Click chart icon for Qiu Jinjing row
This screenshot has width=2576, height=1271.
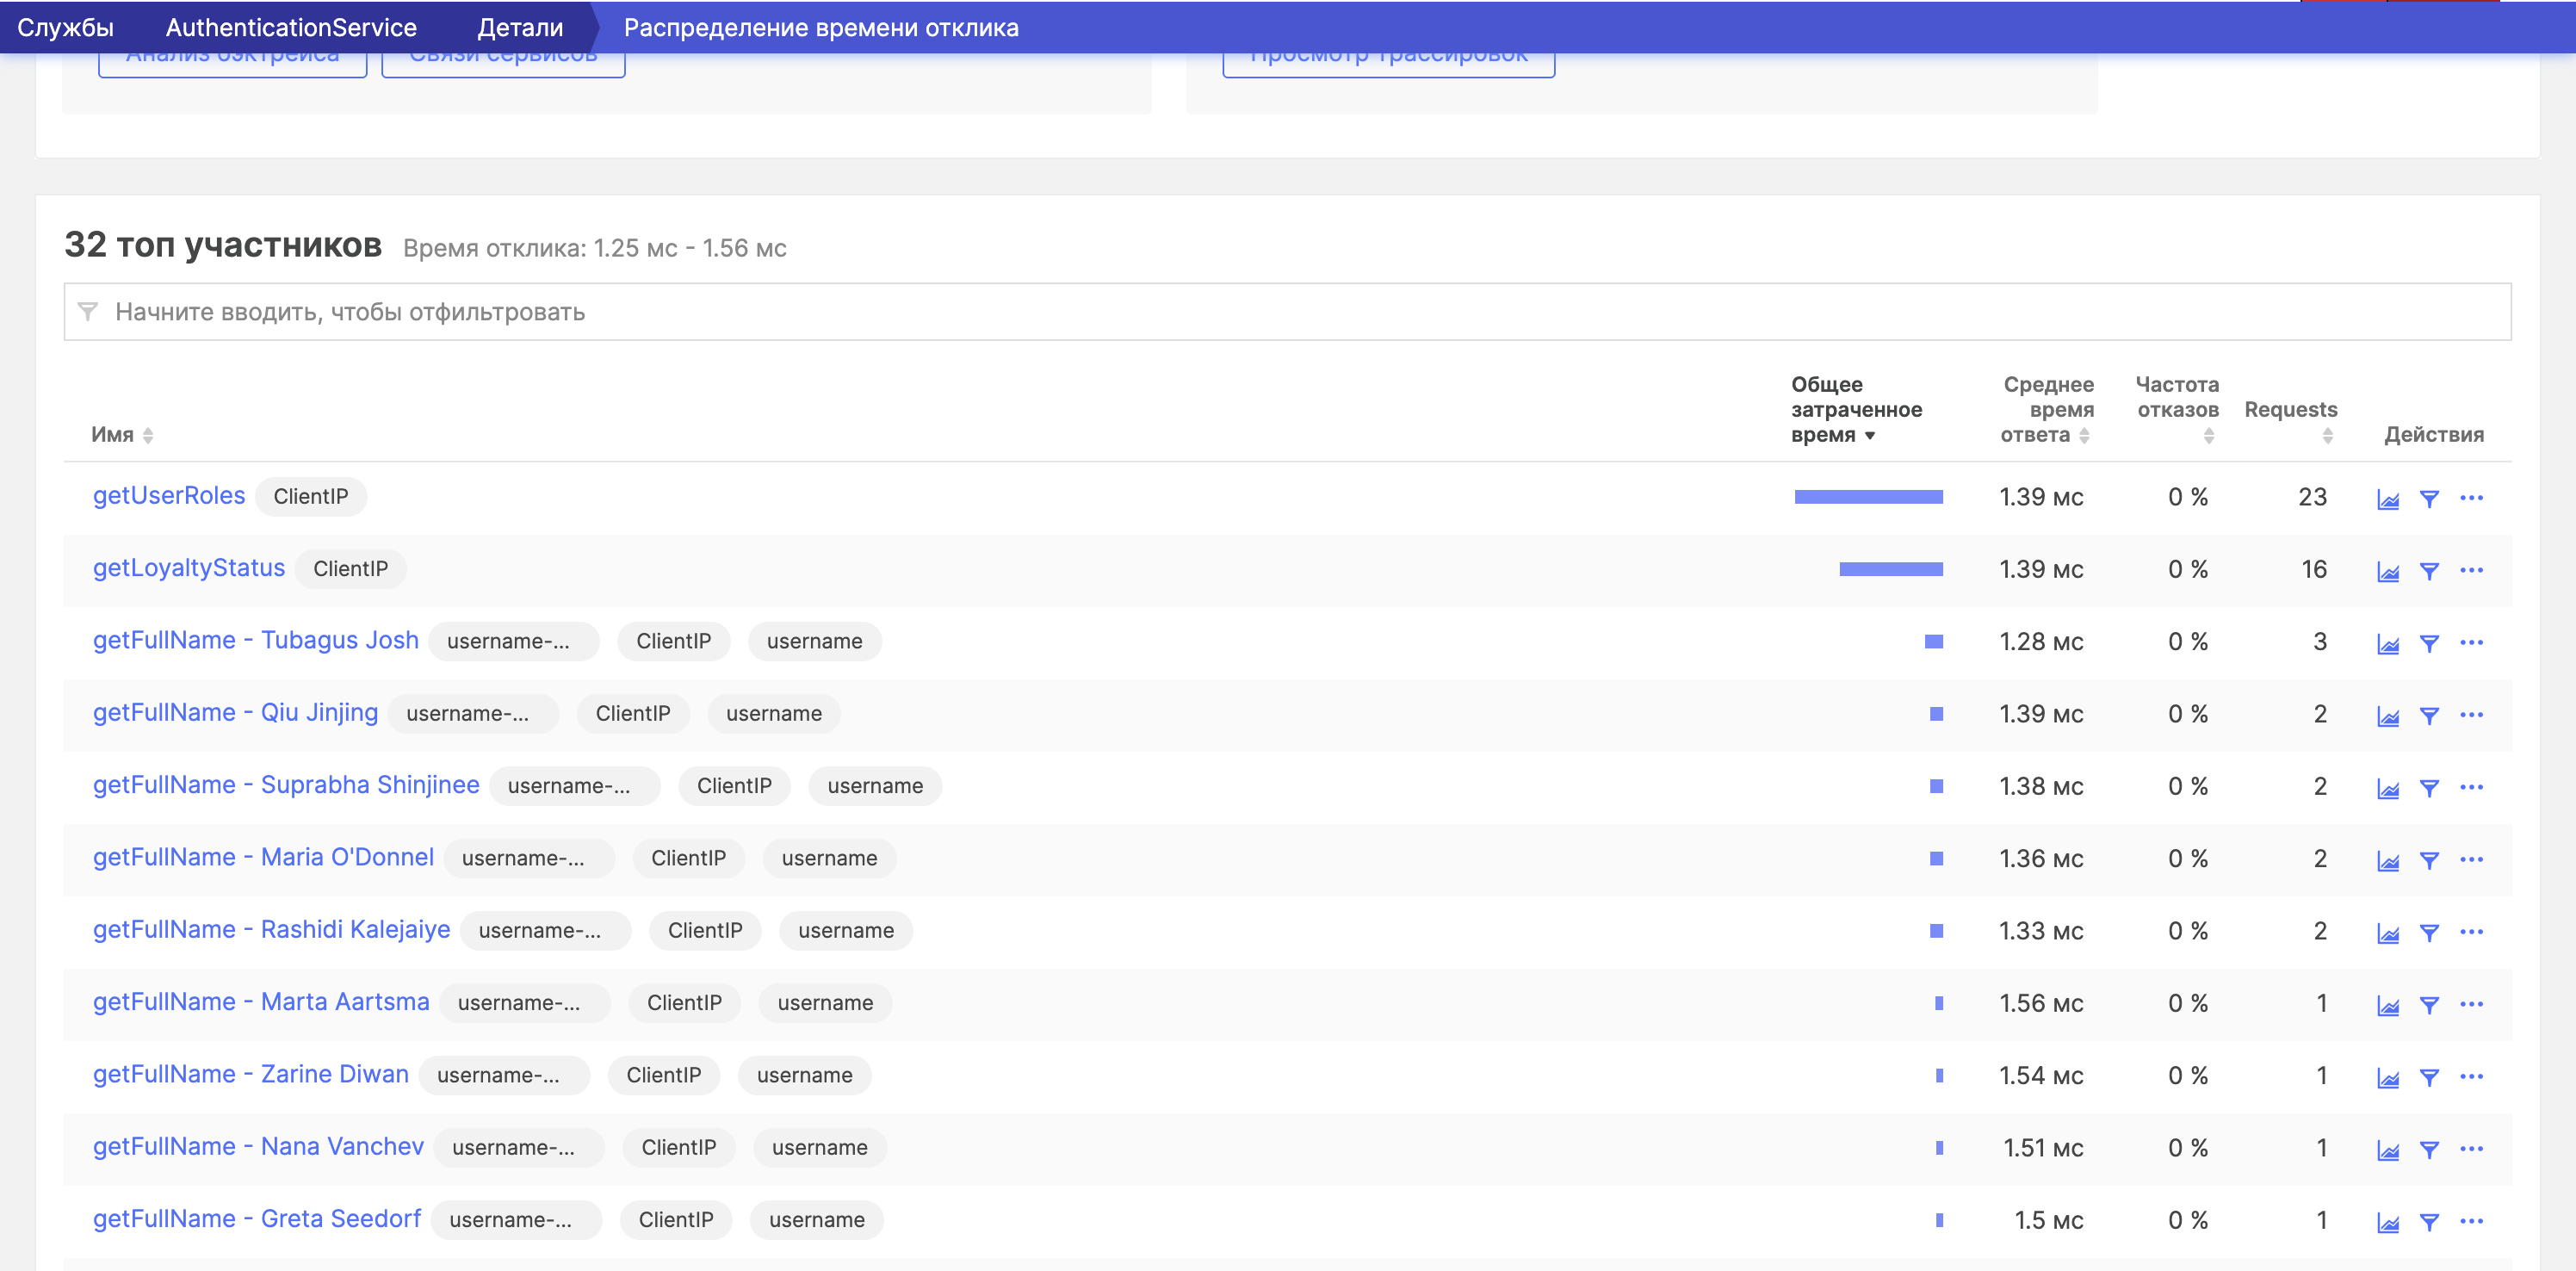(x=2387, y=716)
